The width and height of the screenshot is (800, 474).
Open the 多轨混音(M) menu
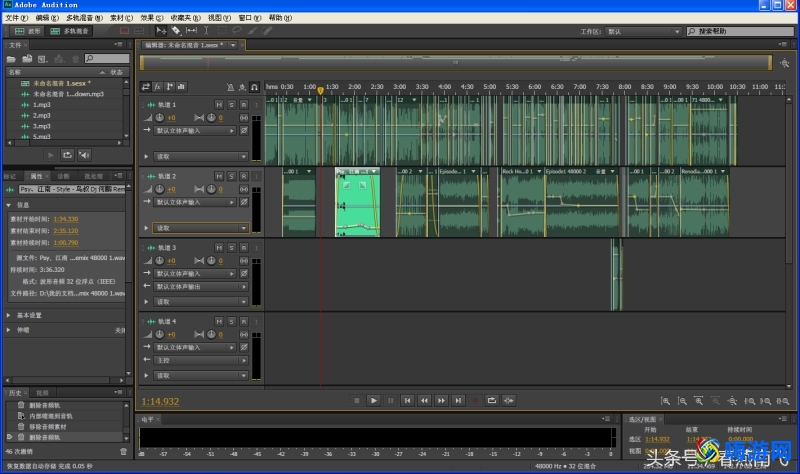[x=84, y=18]
